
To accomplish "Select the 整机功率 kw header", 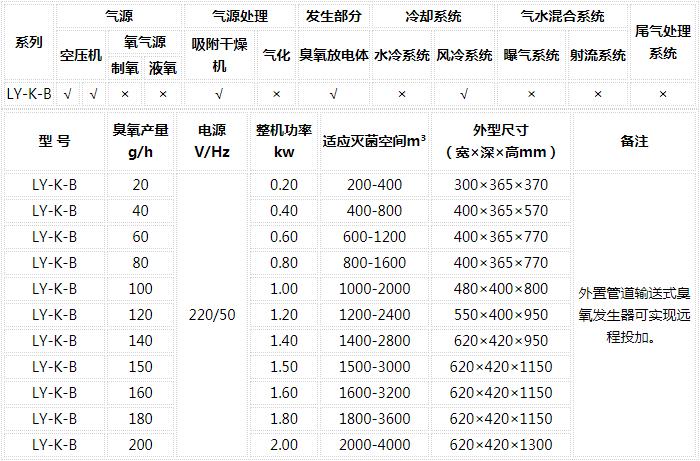I will pos(284,141).
